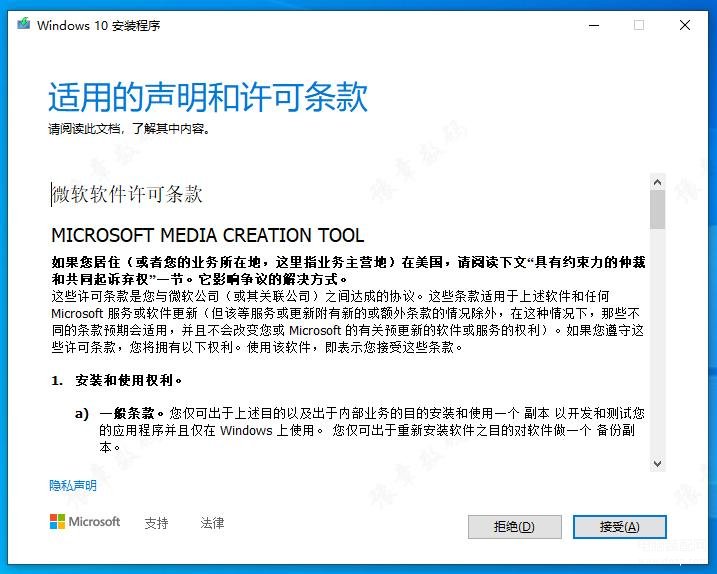717x574 pixels.
Task: Open the 法律 legal link
Action: (212, 523)
